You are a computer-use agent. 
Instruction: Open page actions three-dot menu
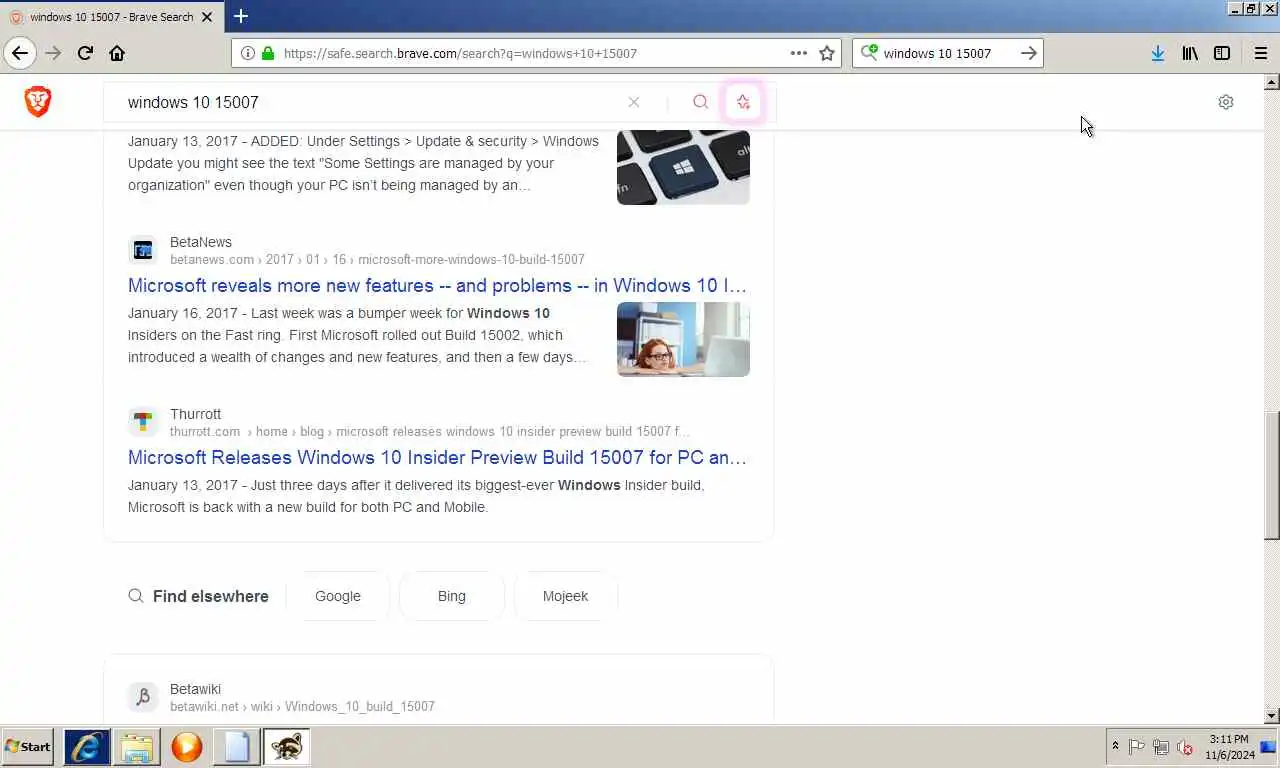tap(799, 53)
